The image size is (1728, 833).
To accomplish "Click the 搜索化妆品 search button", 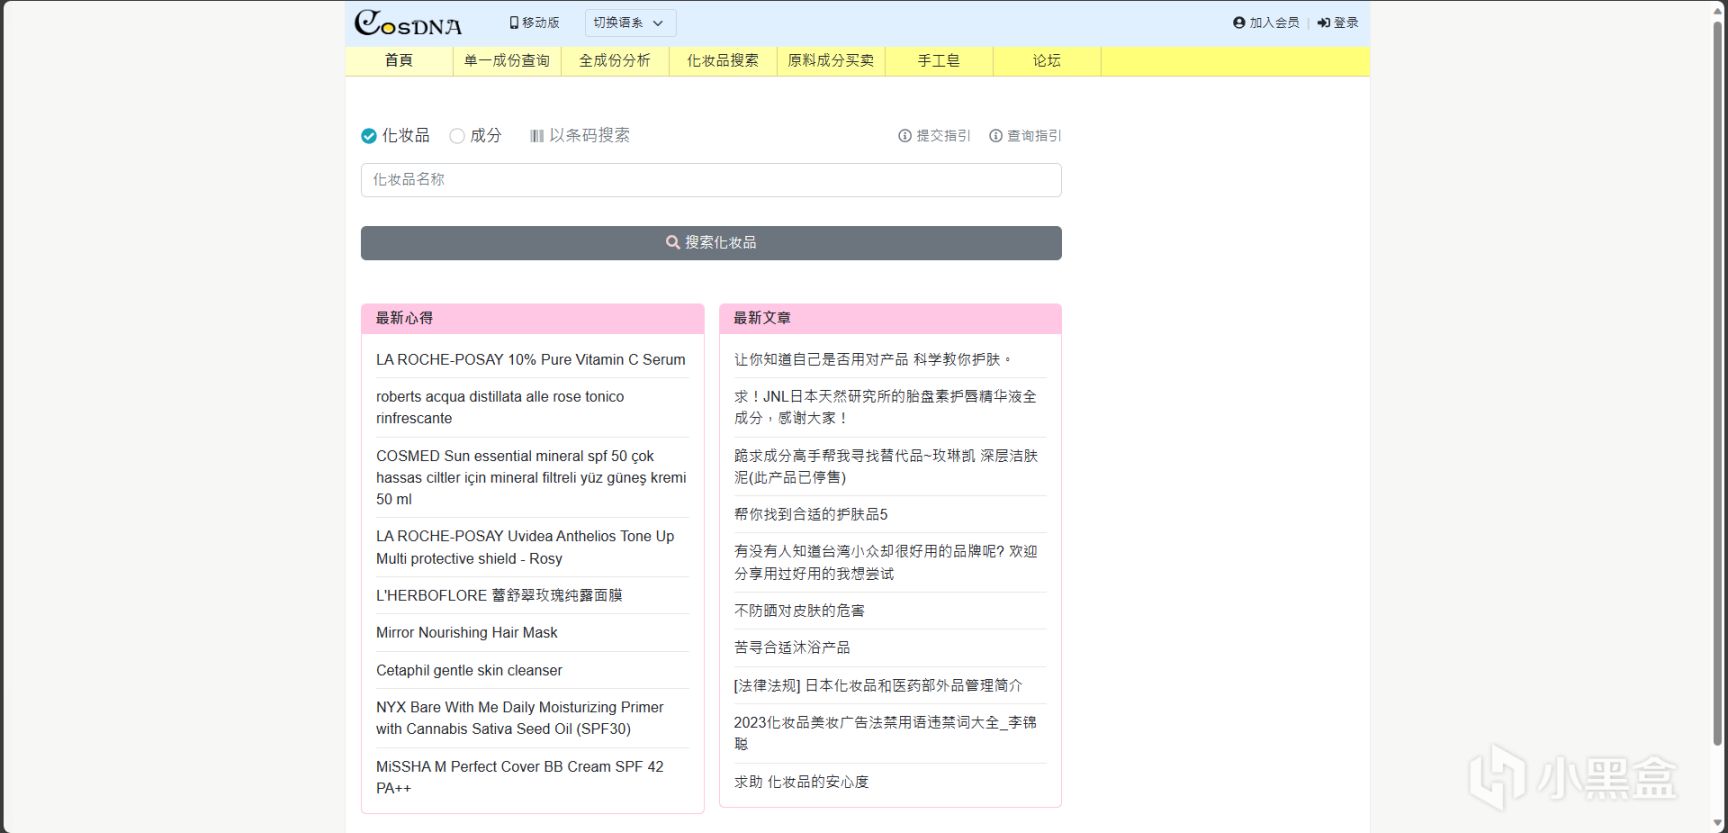I will (711, 243).
